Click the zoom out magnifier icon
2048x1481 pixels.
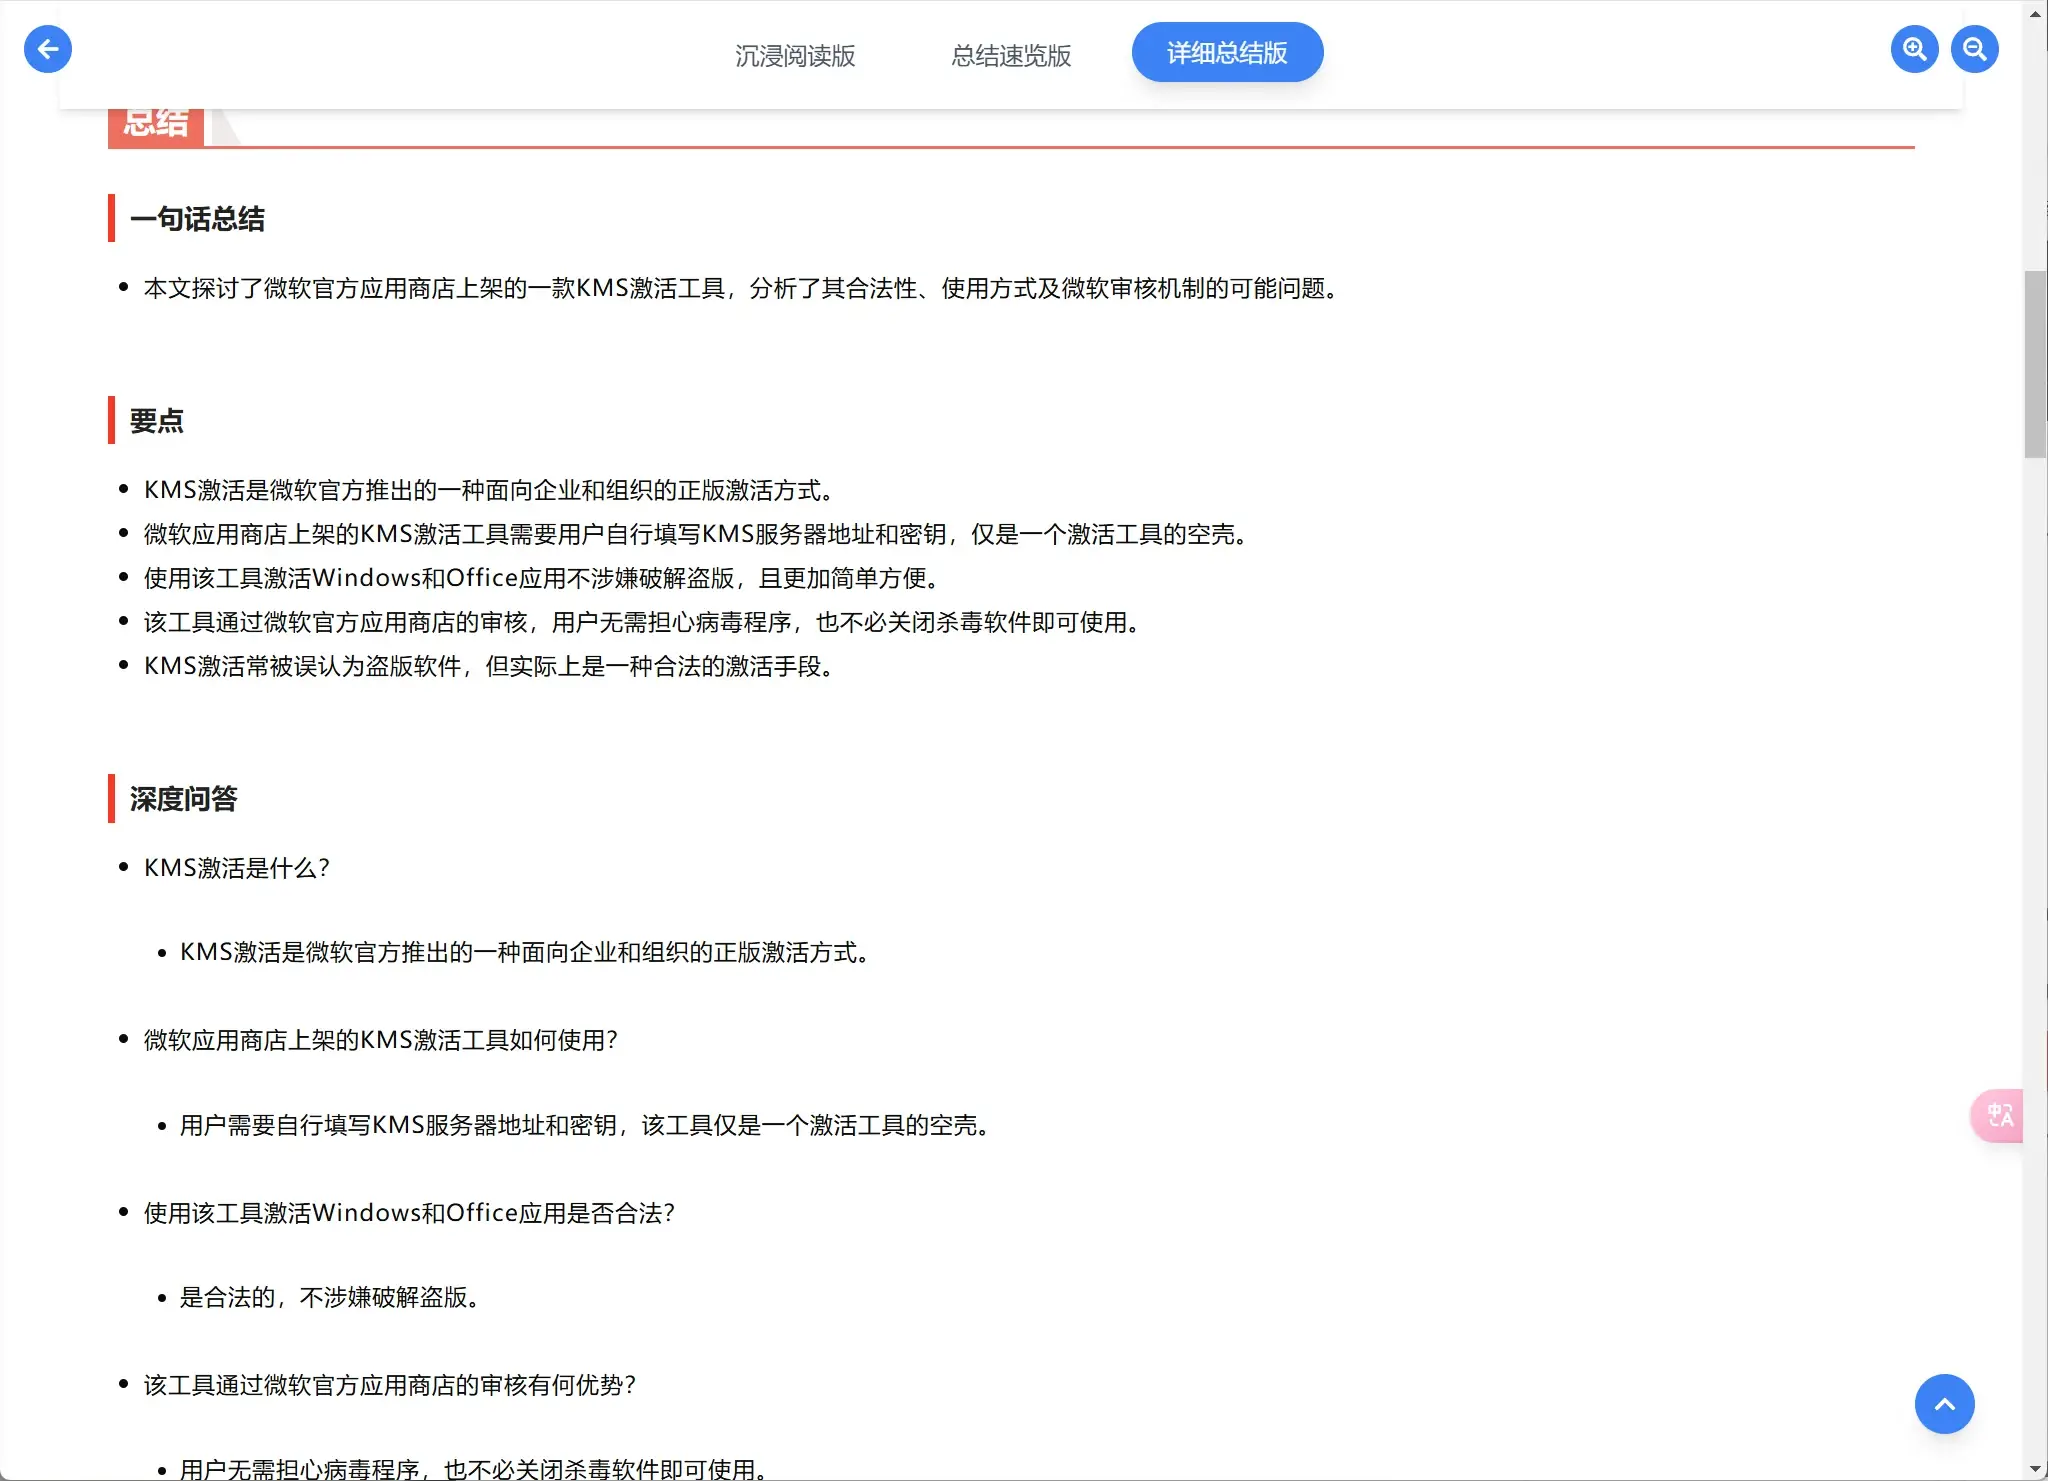pos(1974,49)
